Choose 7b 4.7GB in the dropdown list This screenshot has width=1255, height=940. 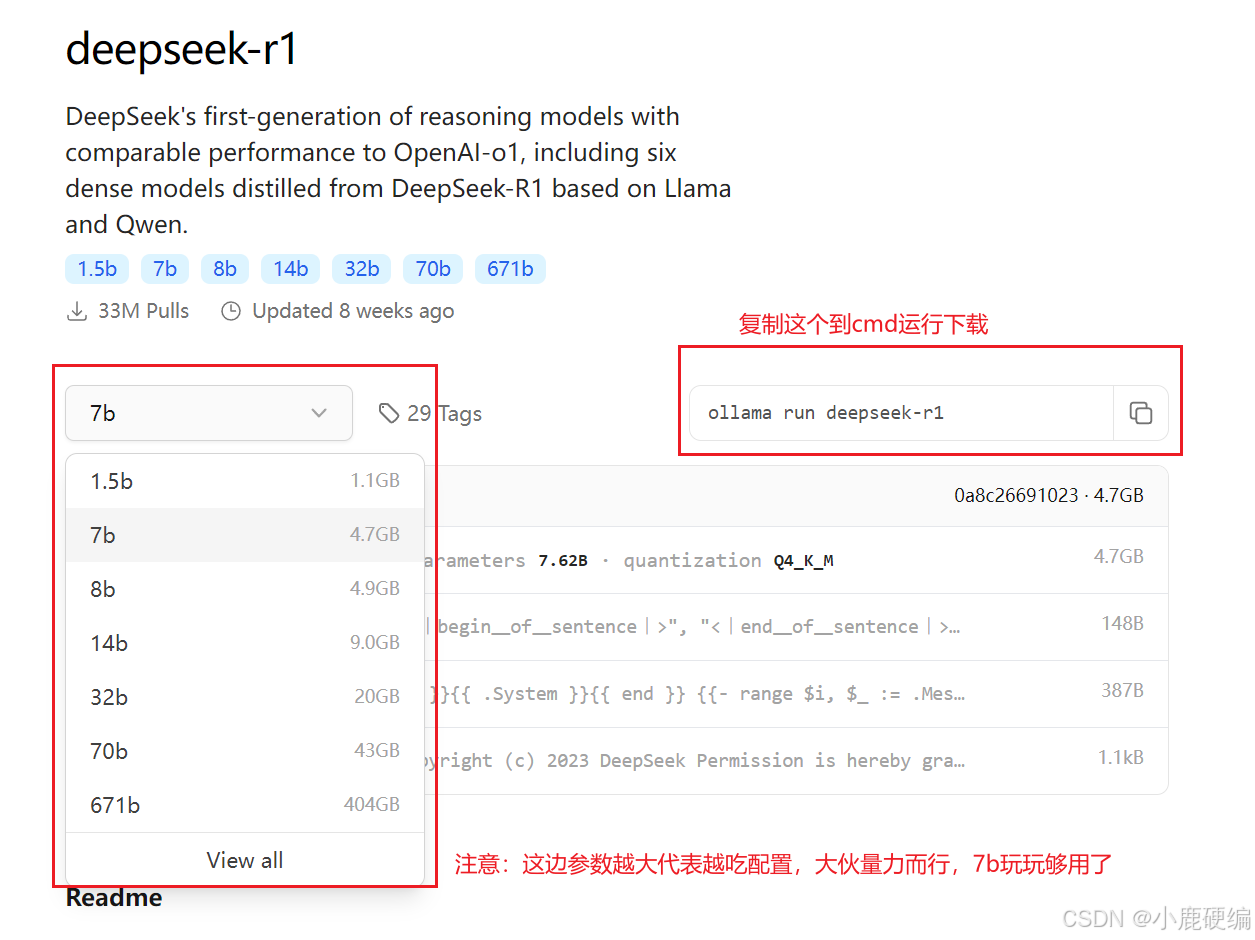pos(245,535)
